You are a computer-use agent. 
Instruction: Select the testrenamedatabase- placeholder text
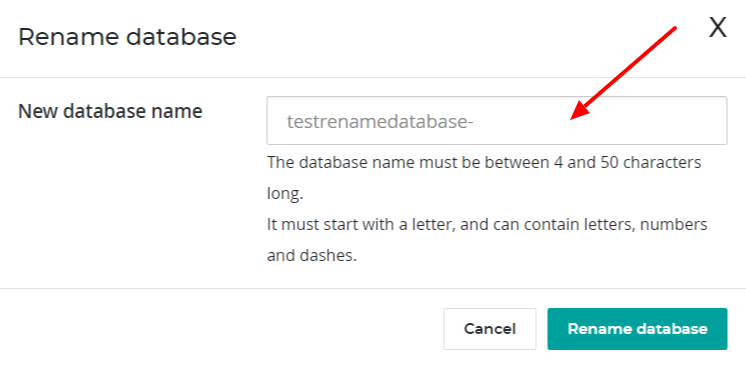point(380,122)
